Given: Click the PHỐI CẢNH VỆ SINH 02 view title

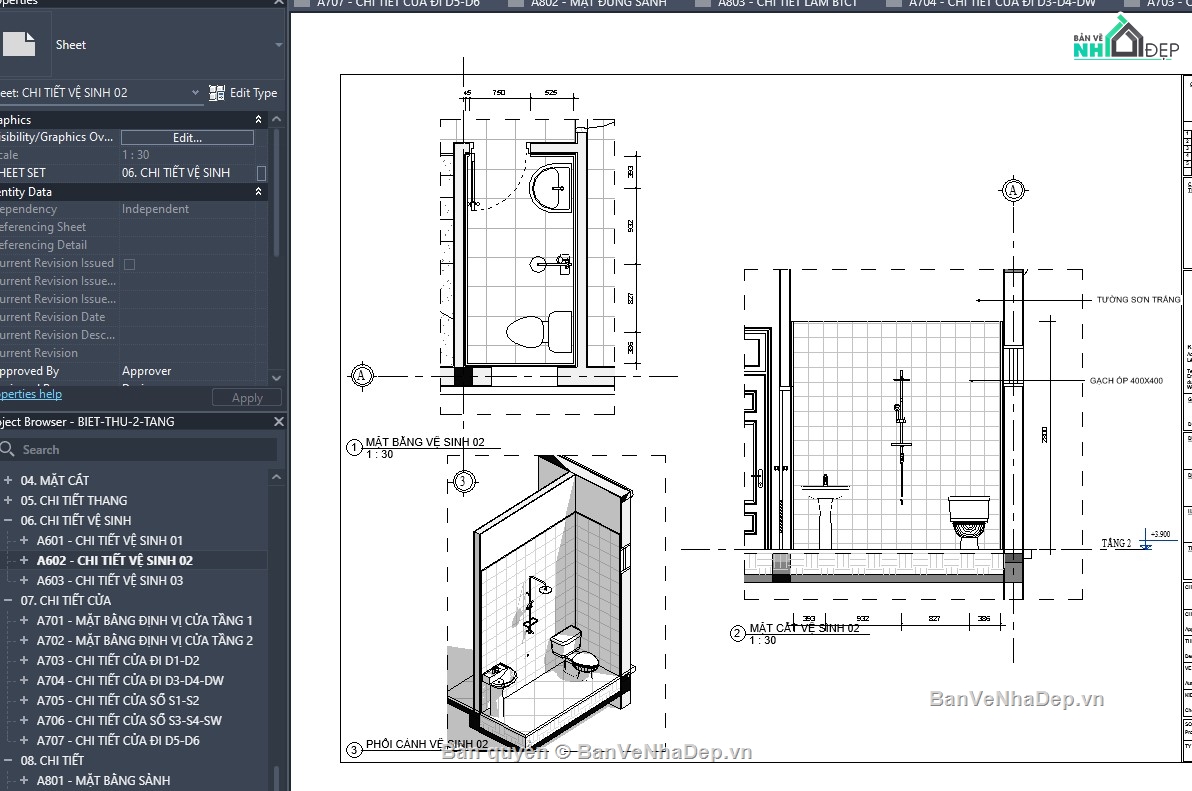Looking at the screenshot, I should (x=427, y=744).
